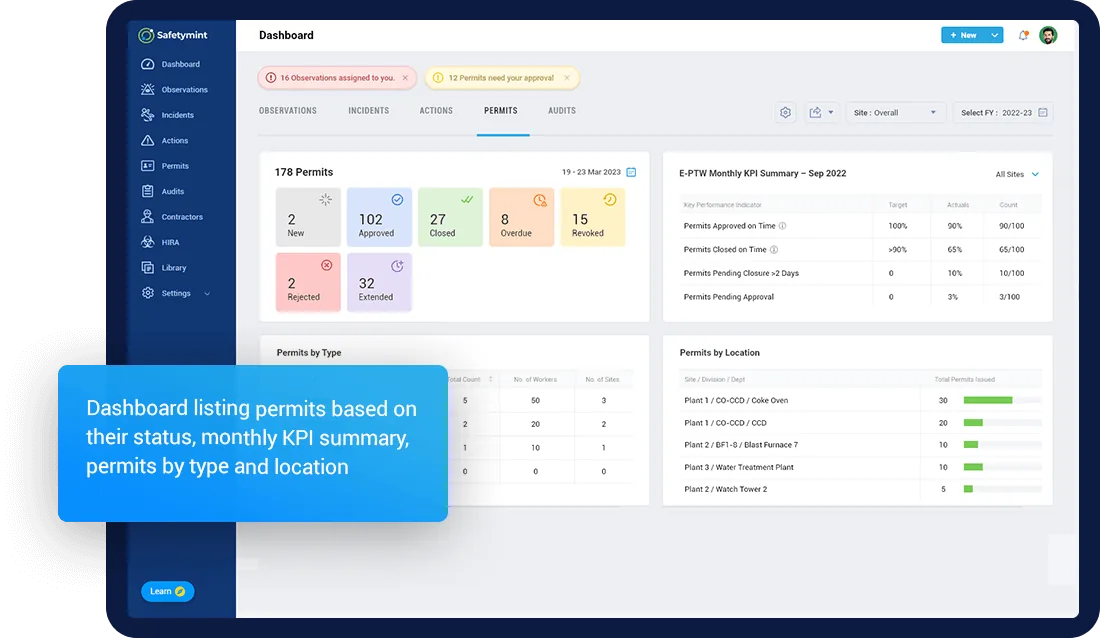Click Plant 2 / BF1-8 / Blast Furnace 7
The image size is (1100, 638).
[x=741, y=445]
